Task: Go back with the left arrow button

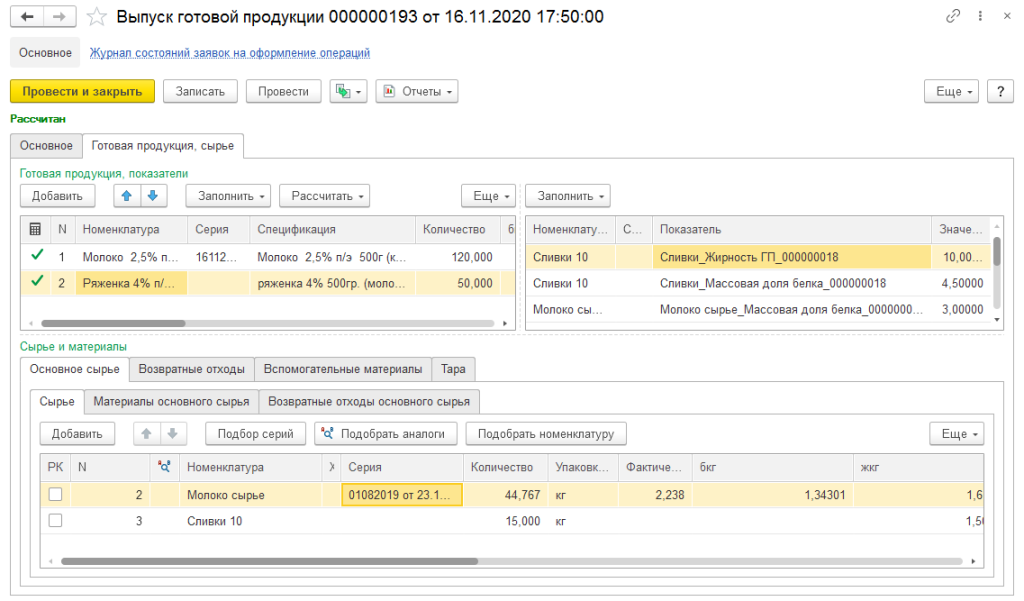Action: (27, 16)
